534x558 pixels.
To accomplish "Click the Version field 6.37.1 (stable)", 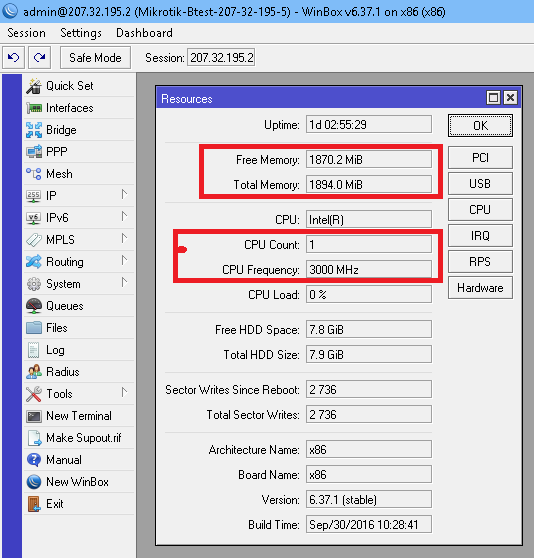I will point(369,500).
